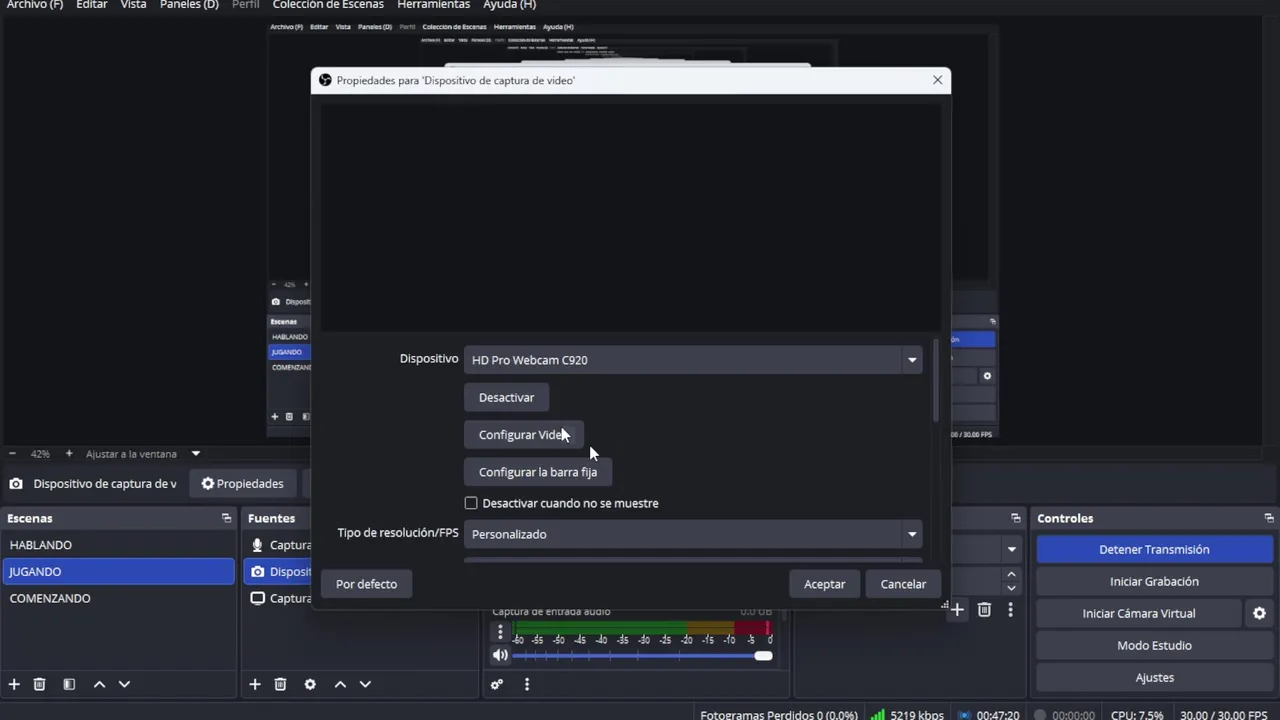Add a new source in Fuentes

pyautogui.click(x=255, y=684)
